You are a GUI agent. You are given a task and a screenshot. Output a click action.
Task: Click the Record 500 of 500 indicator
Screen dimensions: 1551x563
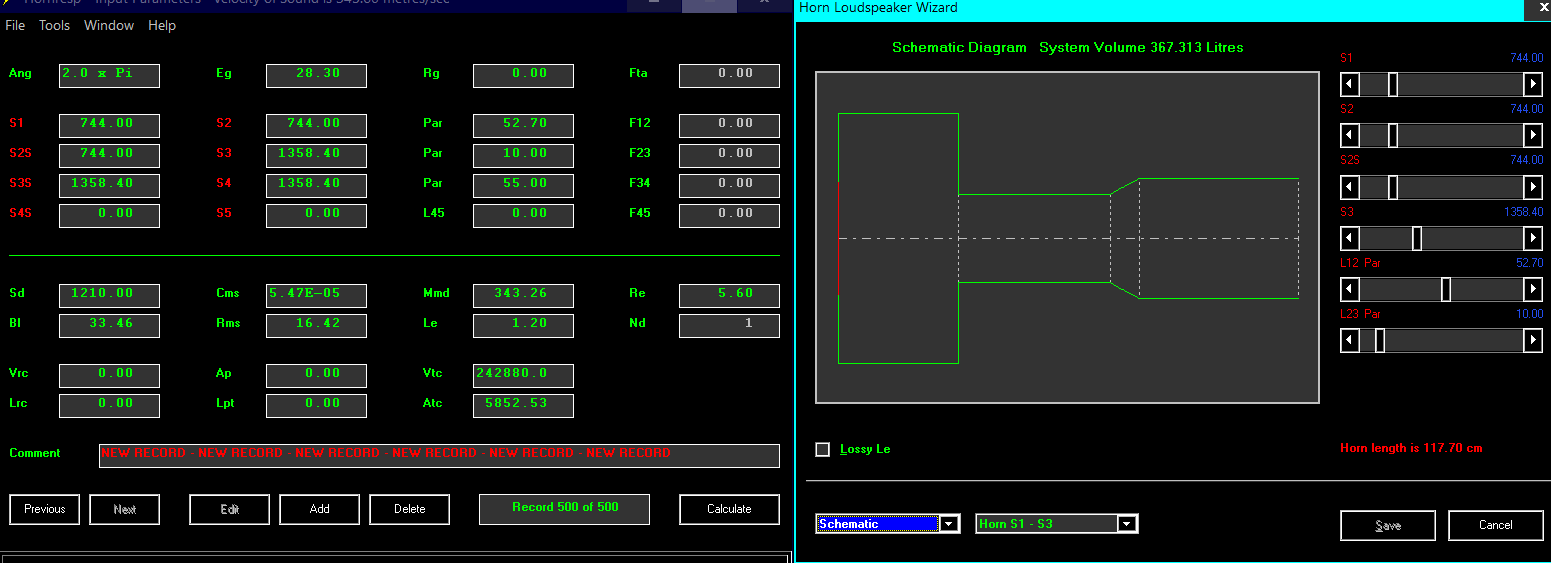click(565, 509)
